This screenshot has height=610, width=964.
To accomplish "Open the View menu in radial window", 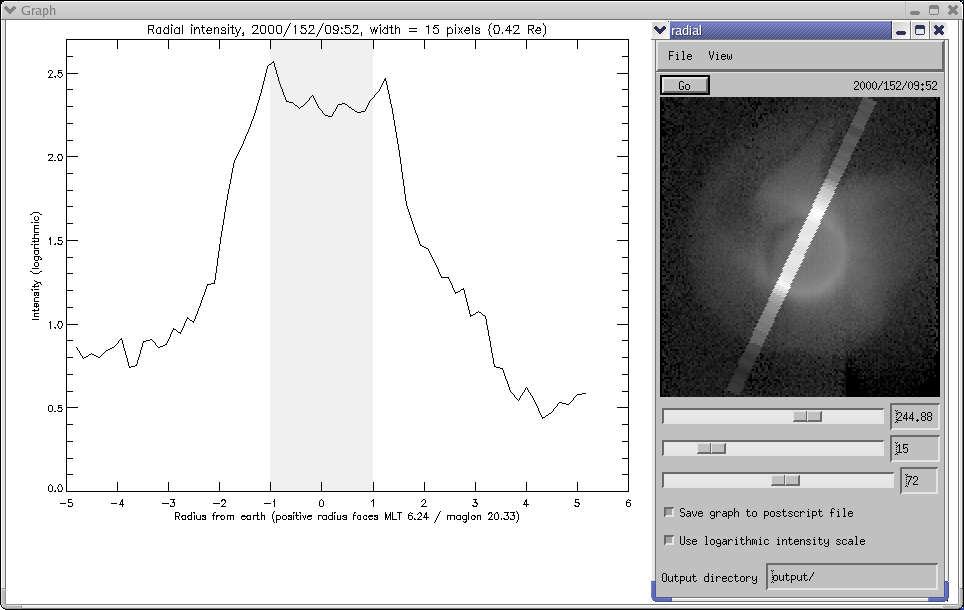I will [720, 56].
